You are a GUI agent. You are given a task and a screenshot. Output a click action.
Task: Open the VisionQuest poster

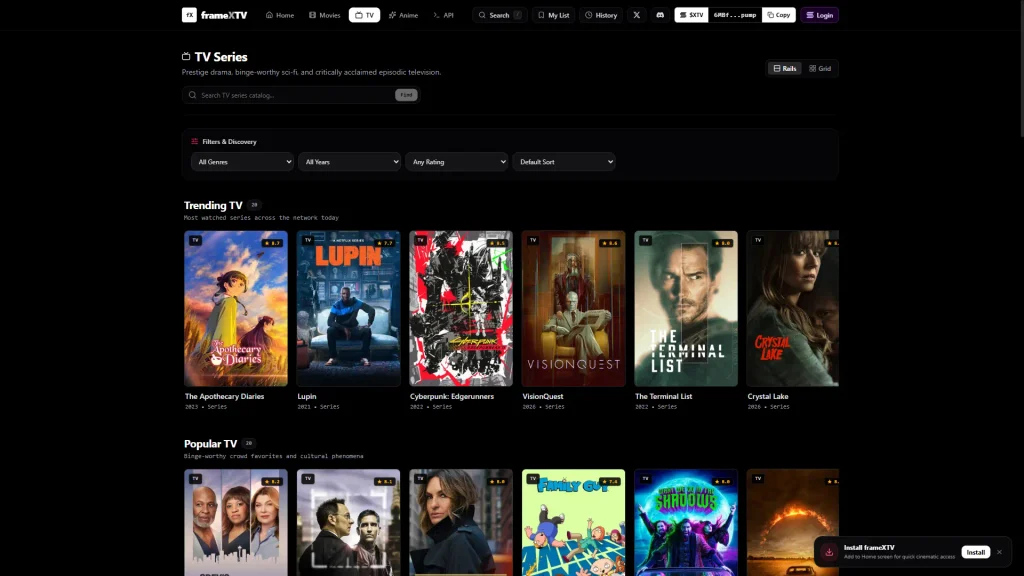573,308
